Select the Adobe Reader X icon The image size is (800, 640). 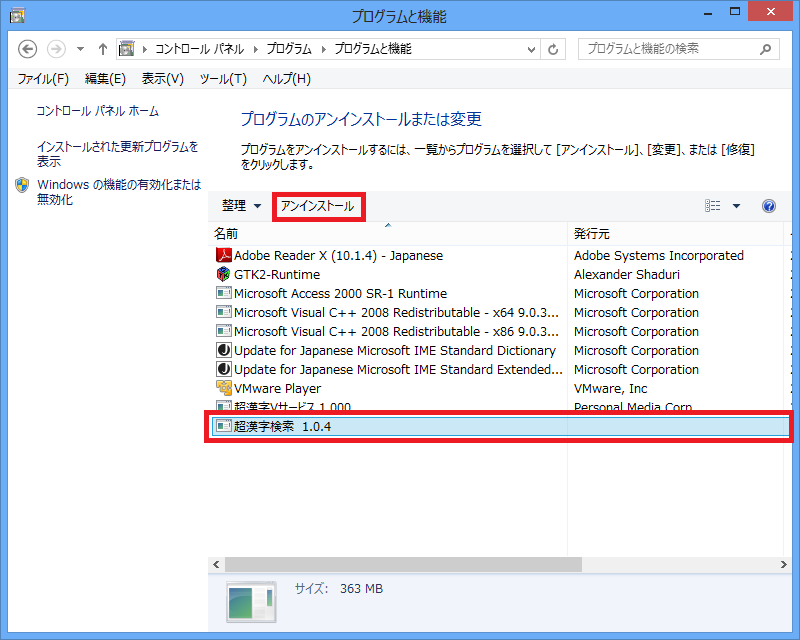pos(224,256)
